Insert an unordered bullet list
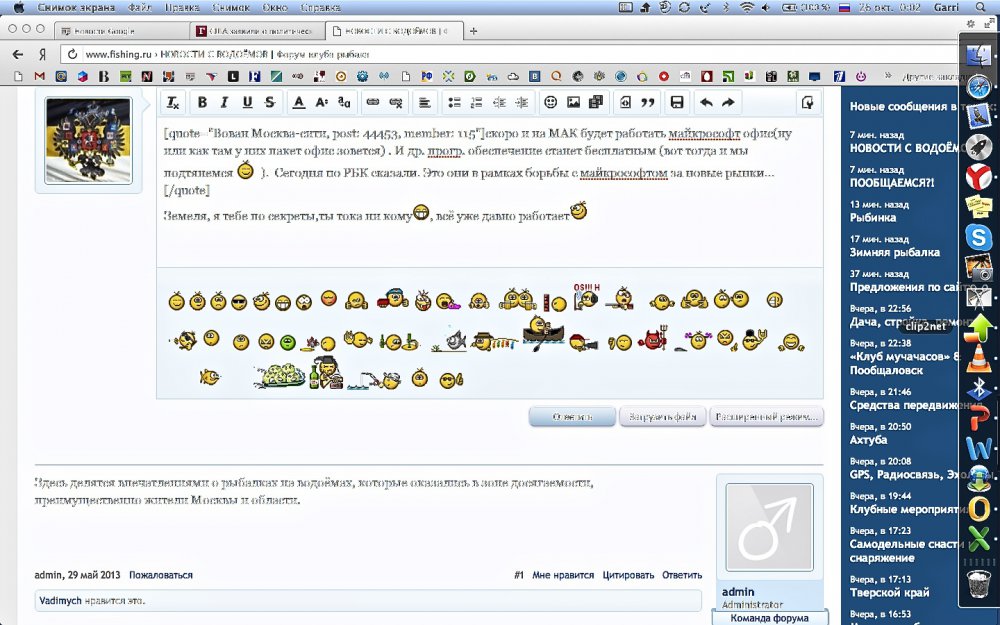Screen dimensions: 1000x625 click(x=454, y=102)
